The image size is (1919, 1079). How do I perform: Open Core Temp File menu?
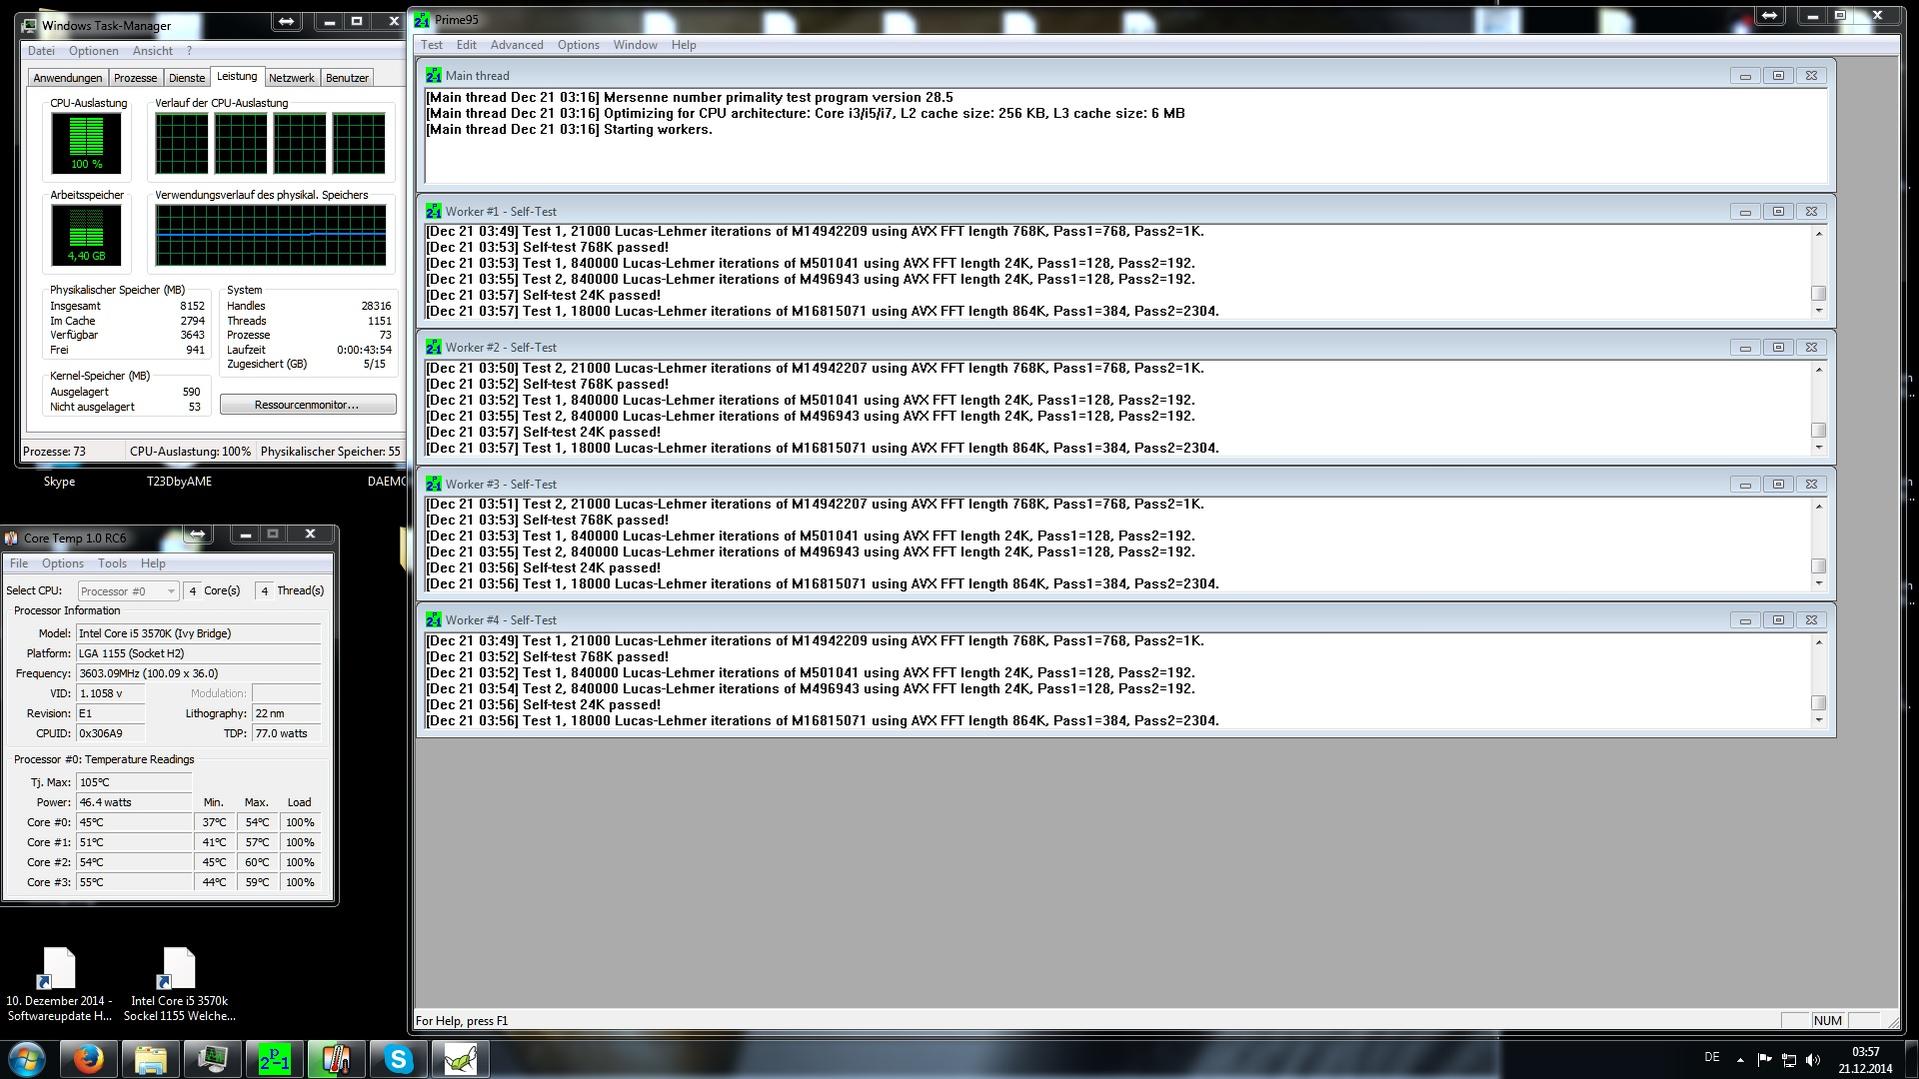19,564
